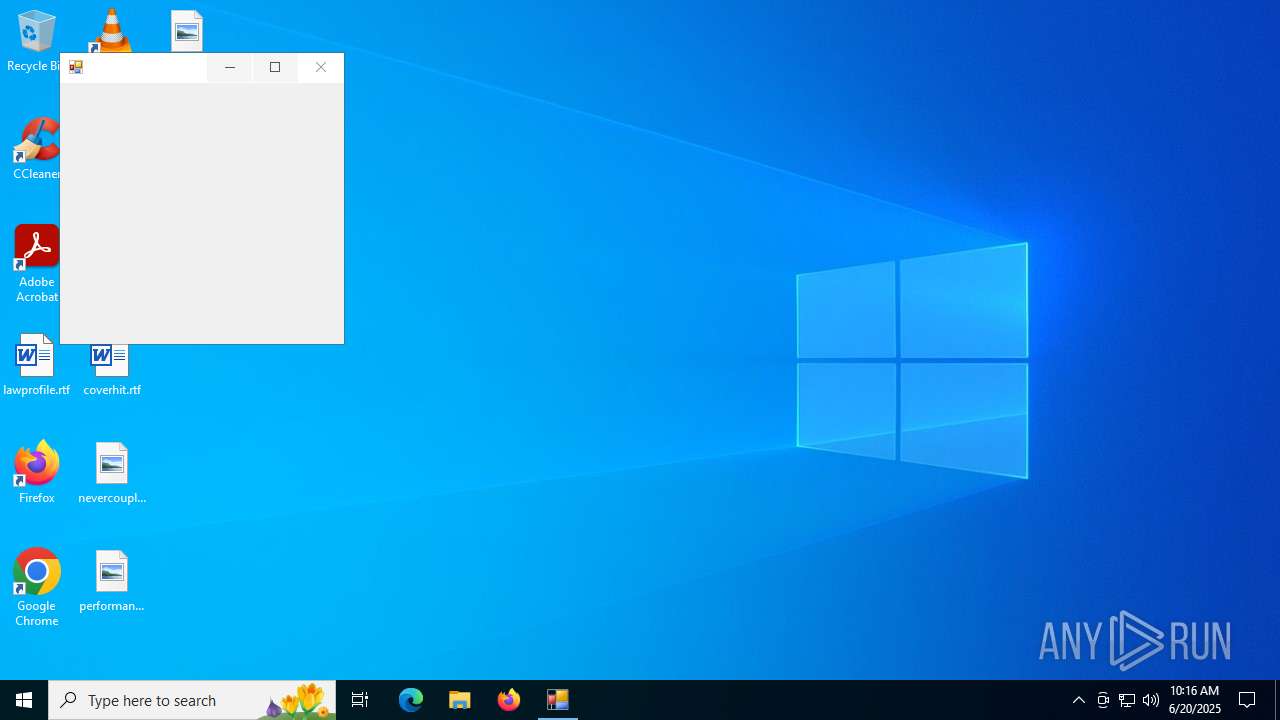Minimize the small blank window

tap(230, 67)
